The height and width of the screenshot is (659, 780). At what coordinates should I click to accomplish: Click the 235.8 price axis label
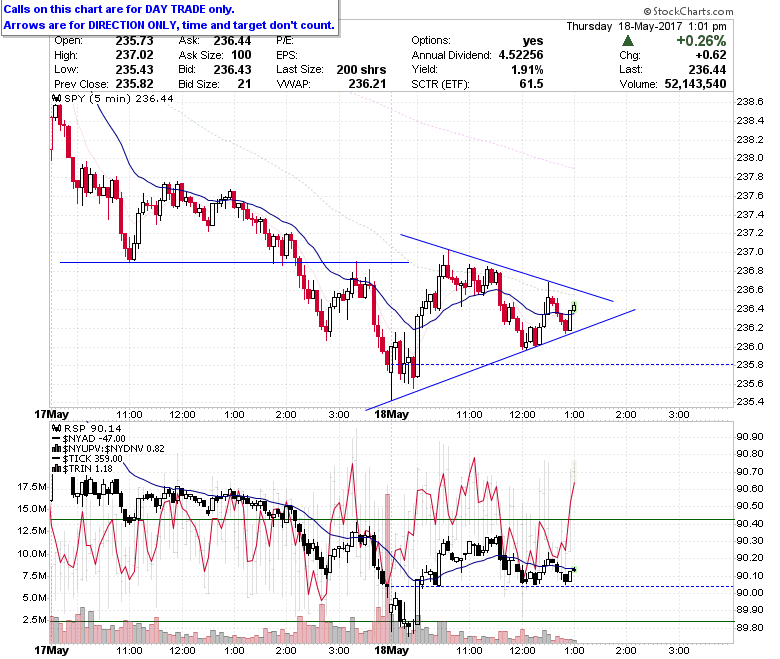click(x=750, y=365)
